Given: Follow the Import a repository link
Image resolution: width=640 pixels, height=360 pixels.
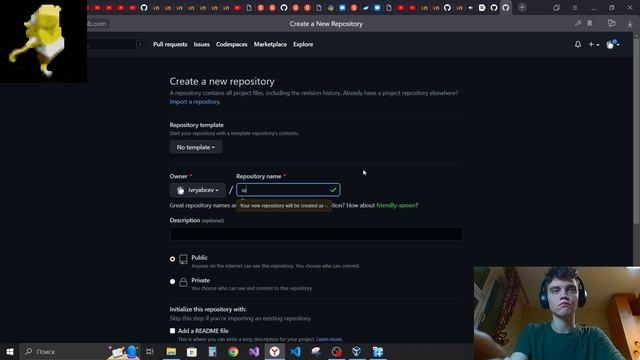Looking at the screenshot, I should tap(195, 102).
